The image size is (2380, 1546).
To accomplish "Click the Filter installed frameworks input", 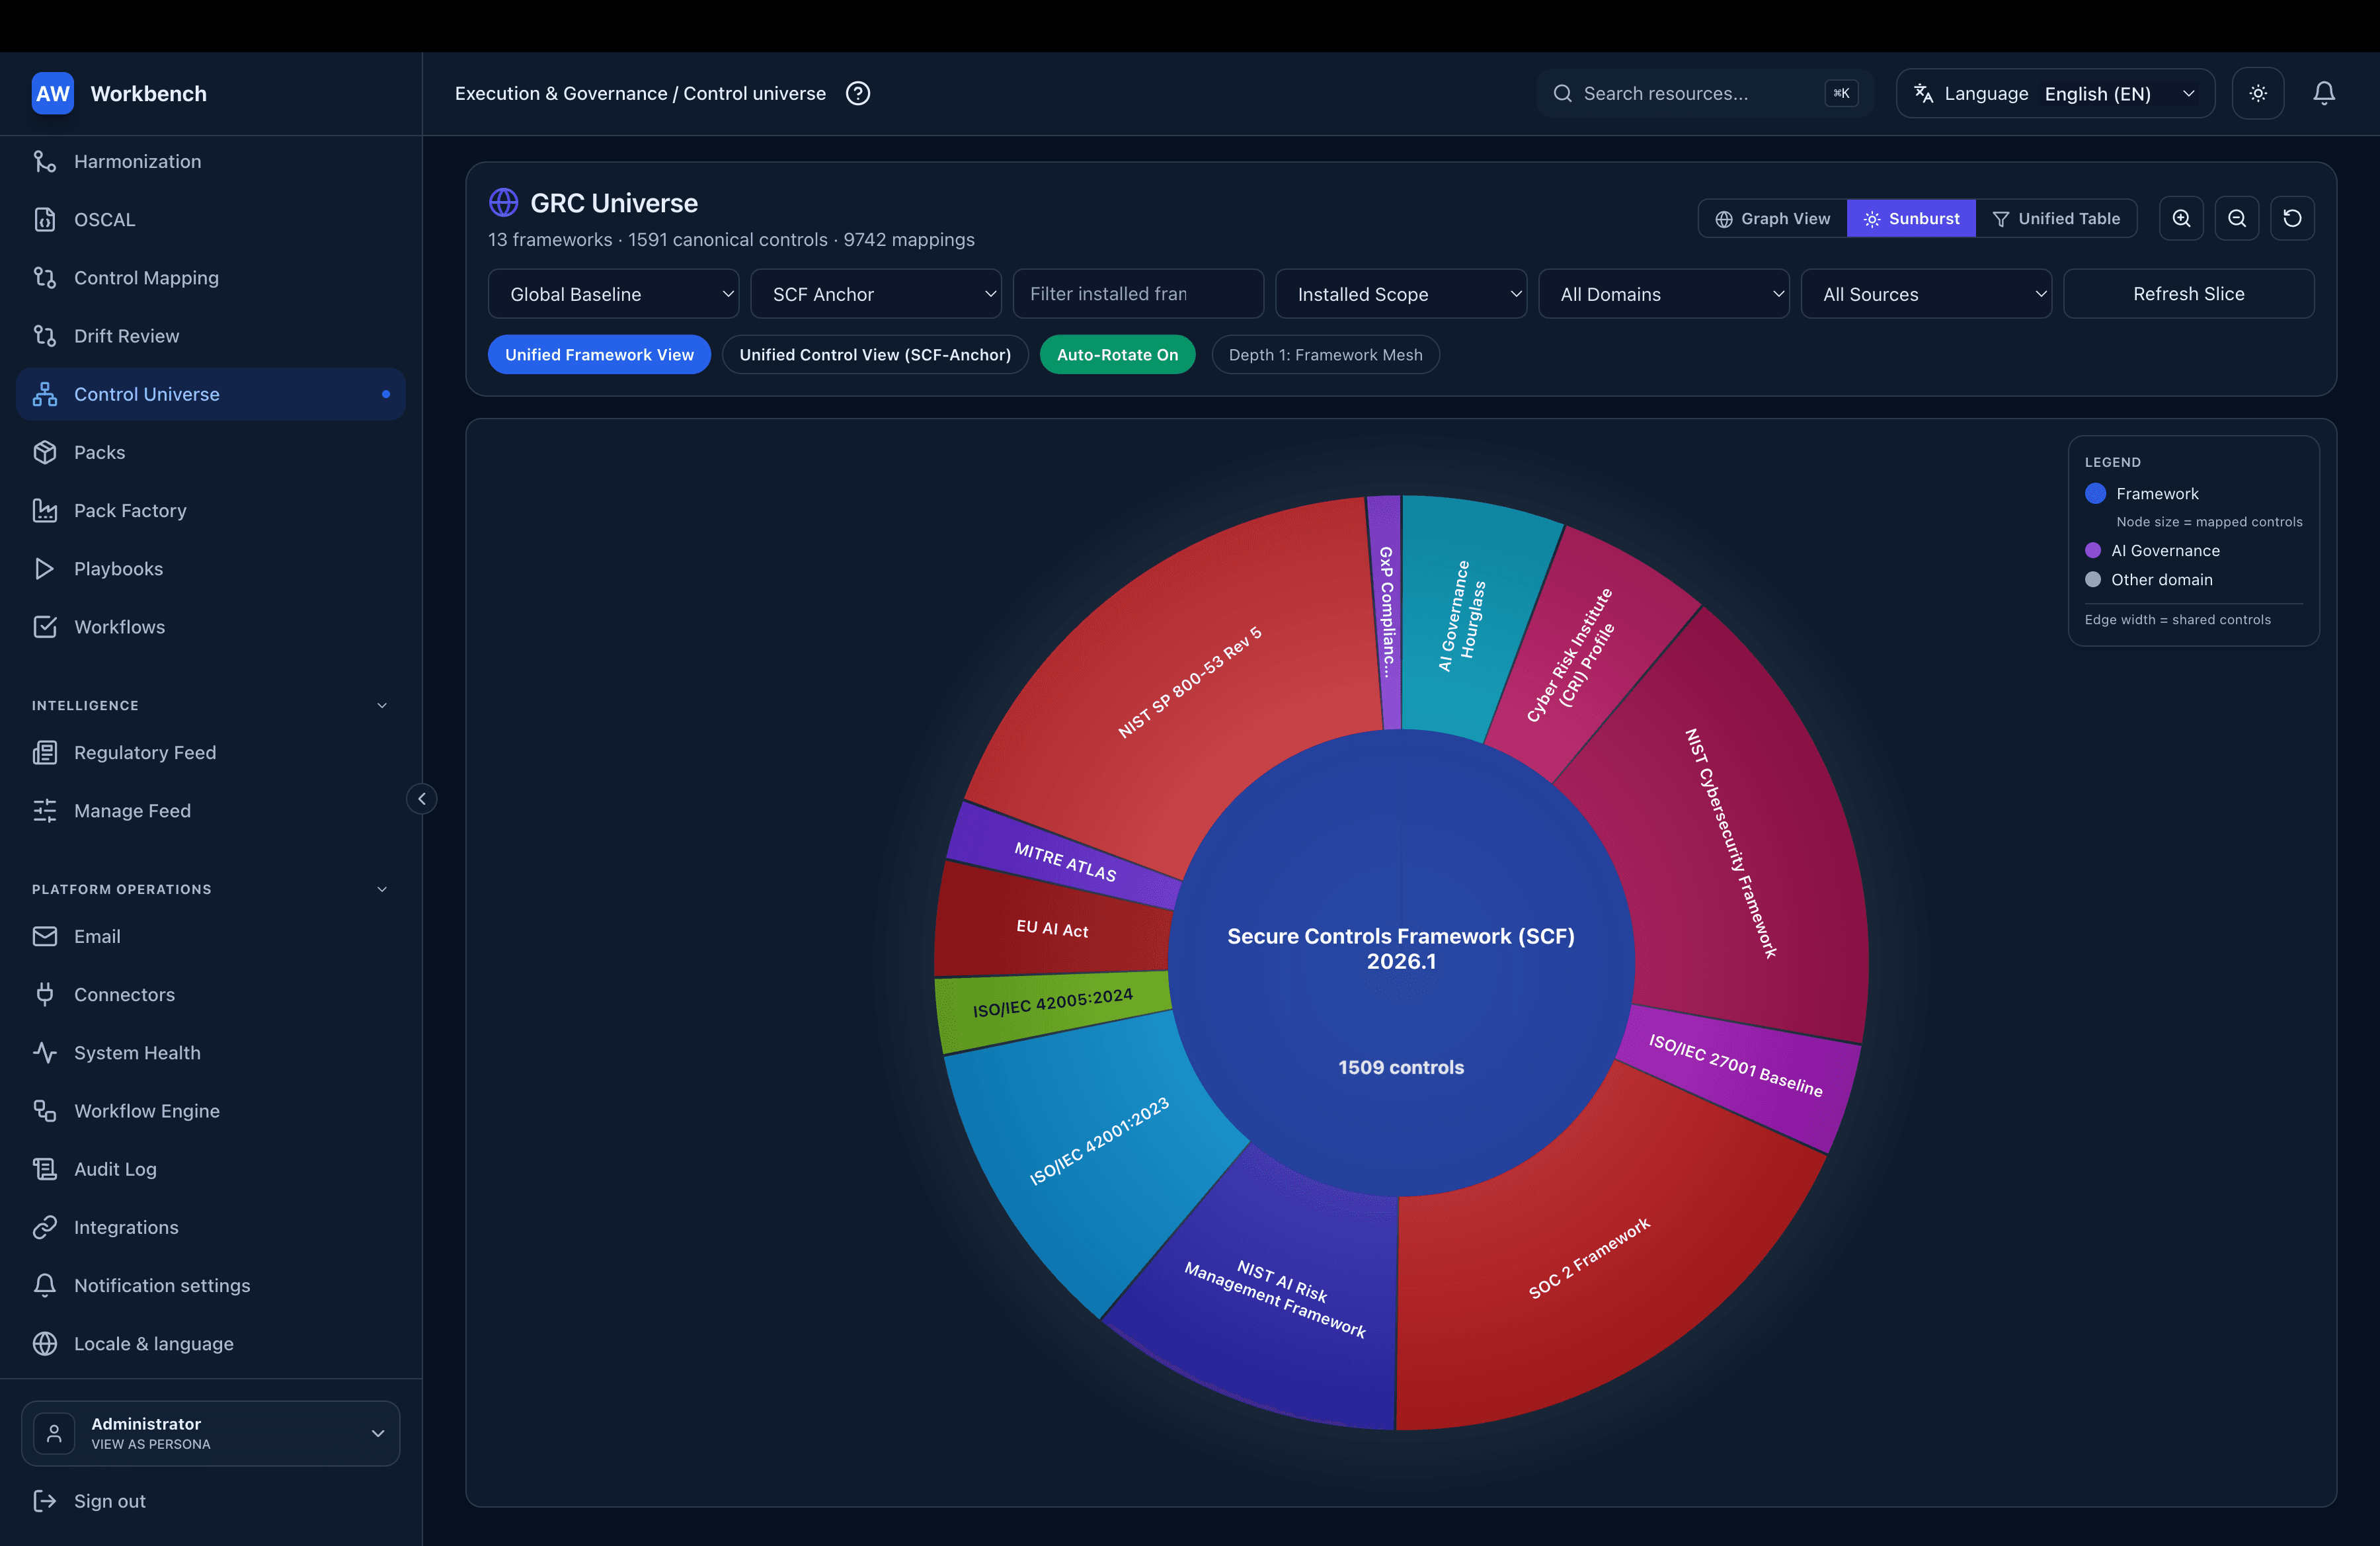I will tap(1138, 294).
